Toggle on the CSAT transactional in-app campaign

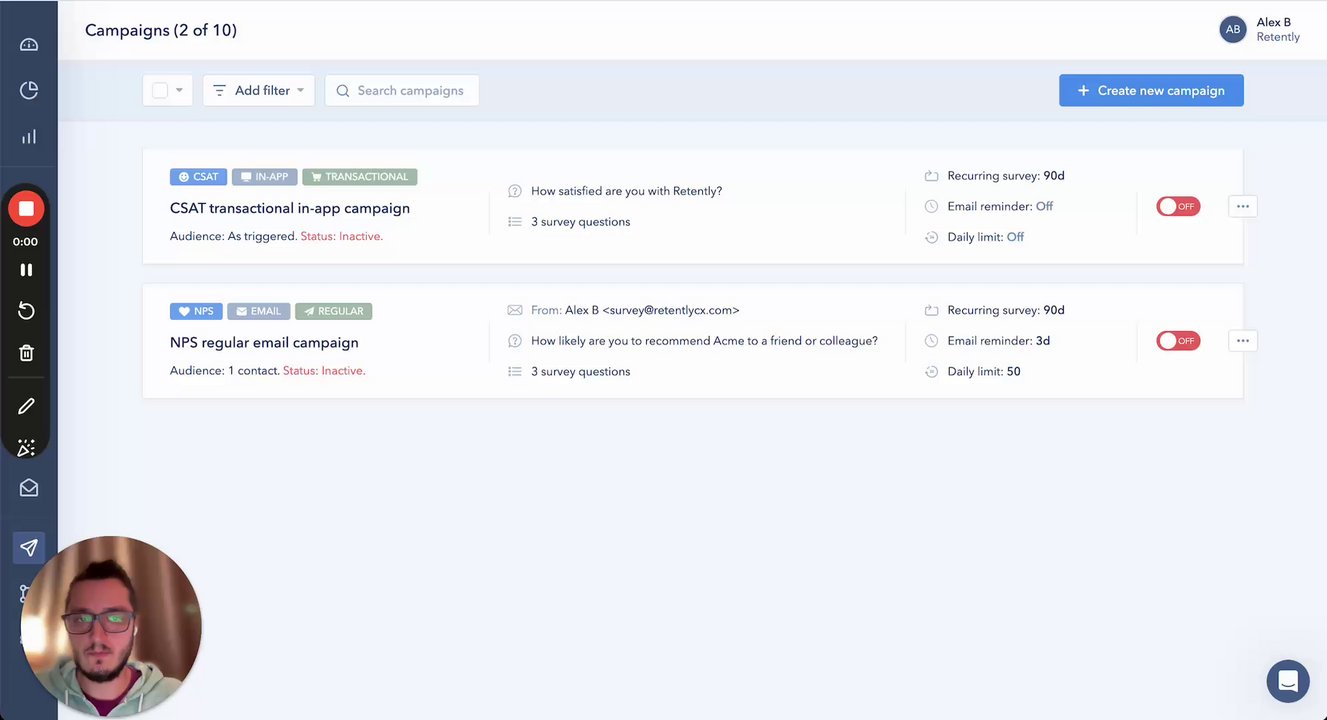pyautogui.click(x=1178, y=207)
